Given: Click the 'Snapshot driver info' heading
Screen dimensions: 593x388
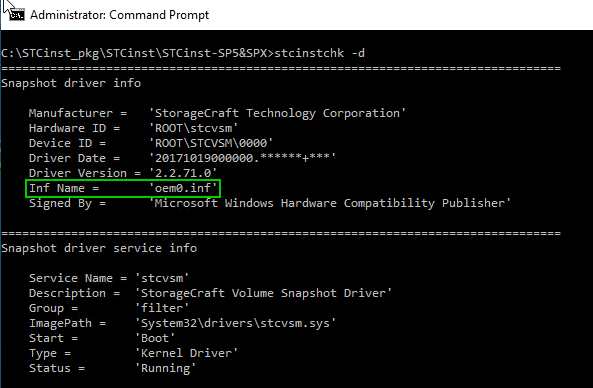Looking at the screenshot, I should (x=71, y=83).
